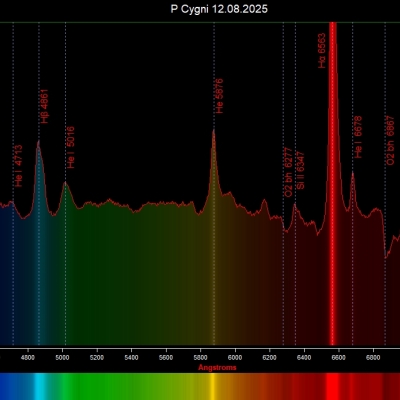Click the 5000 tick on wavelength axis
The image size is (400, 400).
tap(62, 358)
